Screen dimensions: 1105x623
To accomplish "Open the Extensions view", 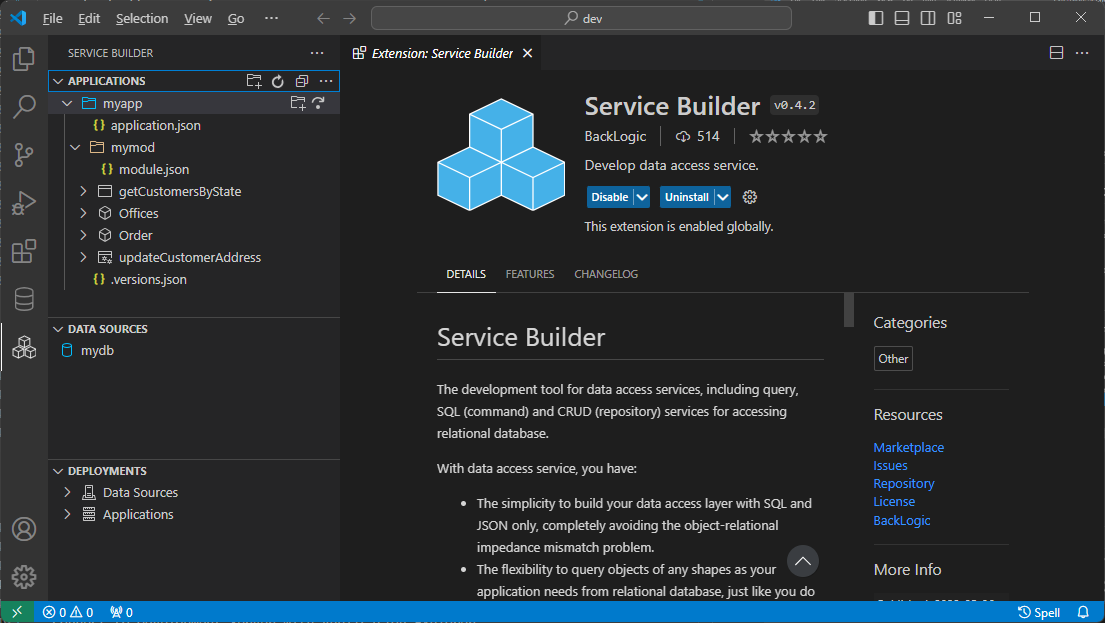I will click(24, 251).
